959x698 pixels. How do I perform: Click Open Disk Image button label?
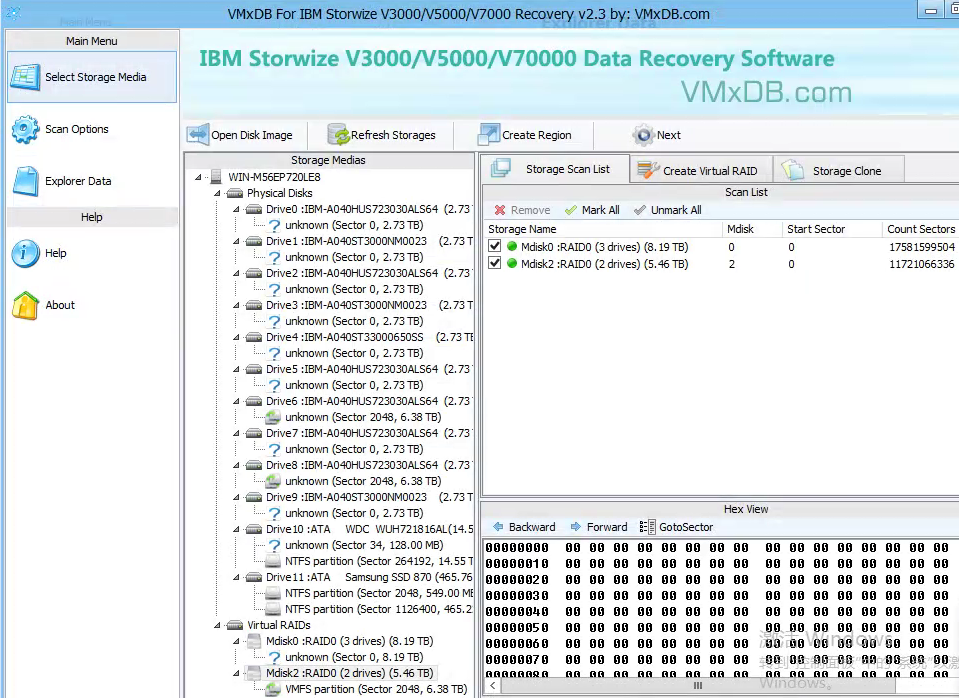pos(252,135)
